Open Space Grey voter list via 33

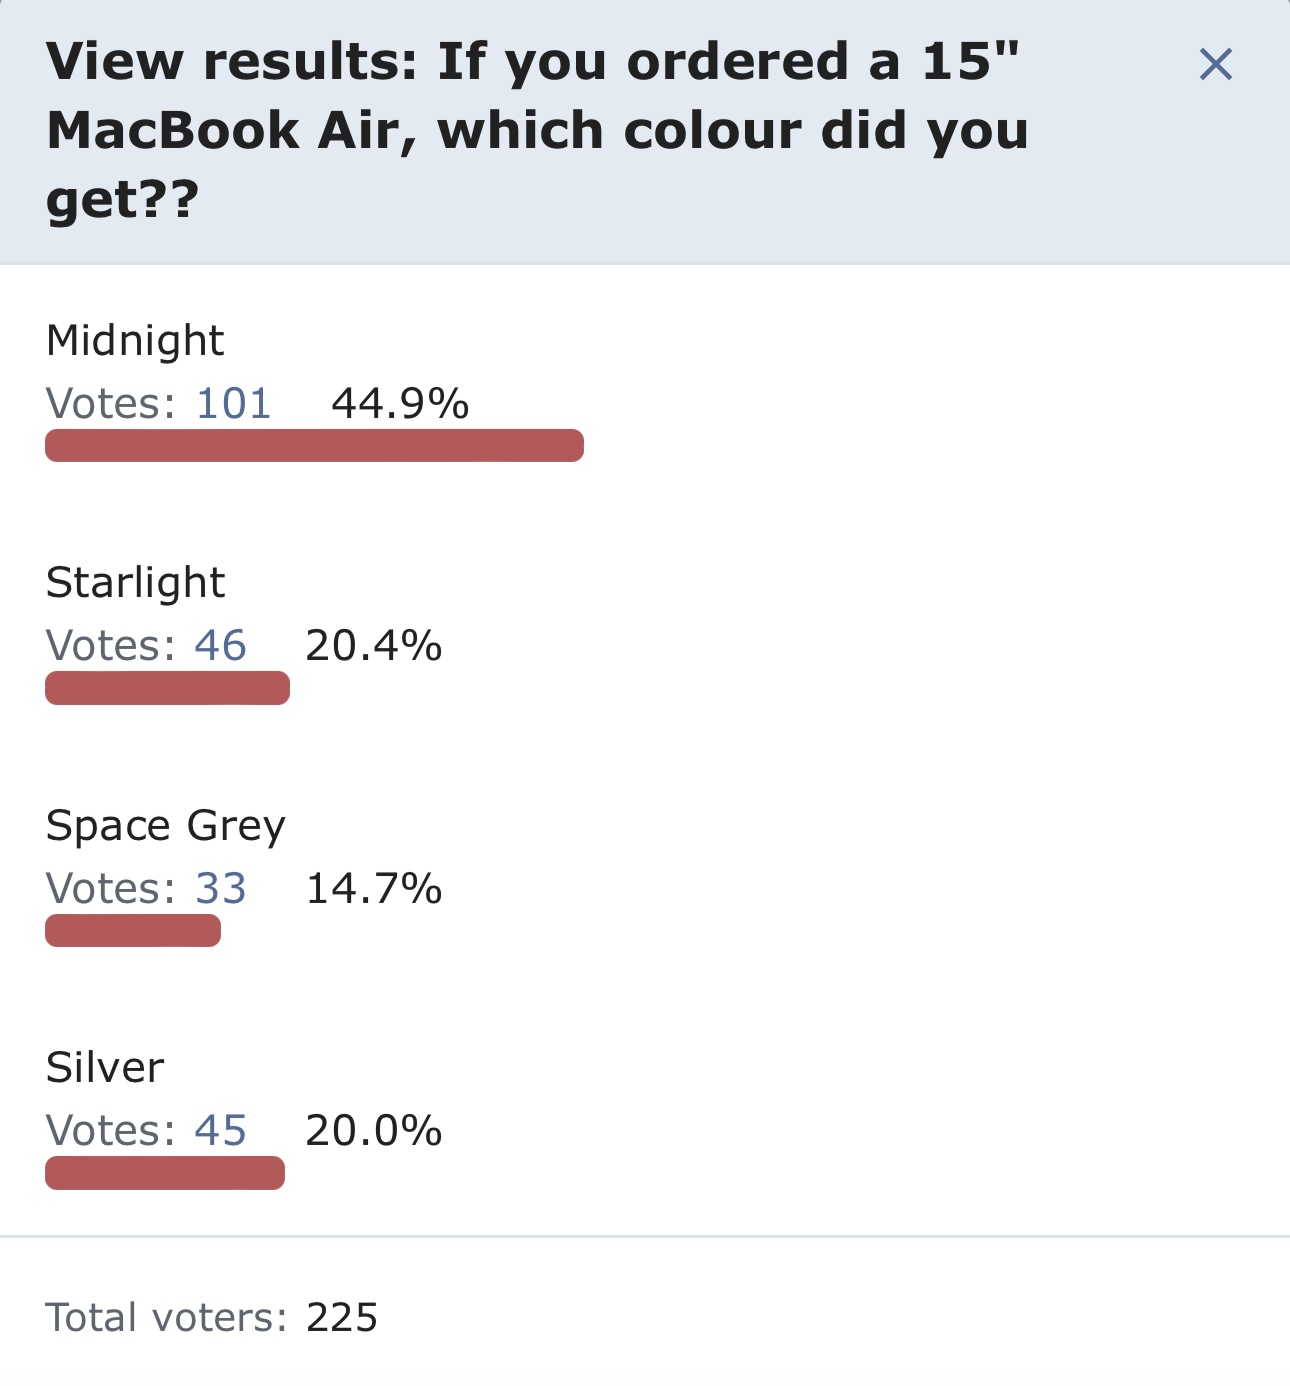click(220, 889)
